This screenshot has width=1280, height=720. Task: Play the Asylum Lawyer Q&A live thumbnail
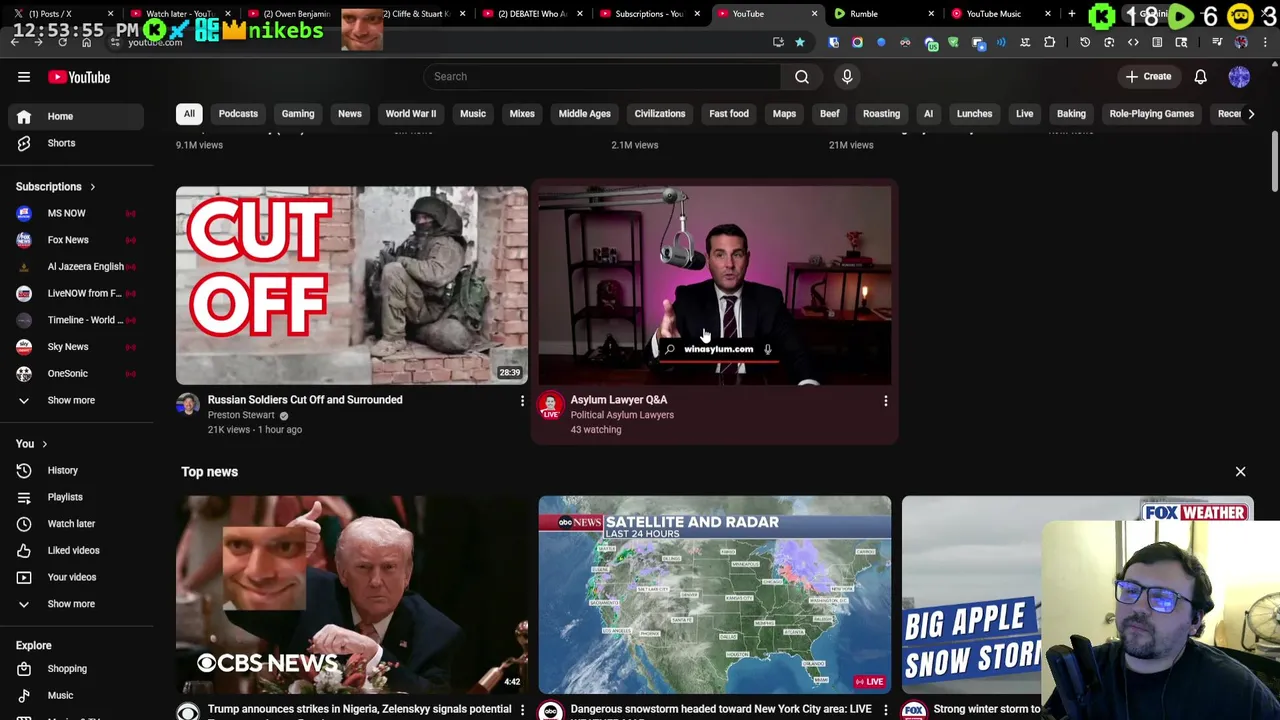click(715, 285)
